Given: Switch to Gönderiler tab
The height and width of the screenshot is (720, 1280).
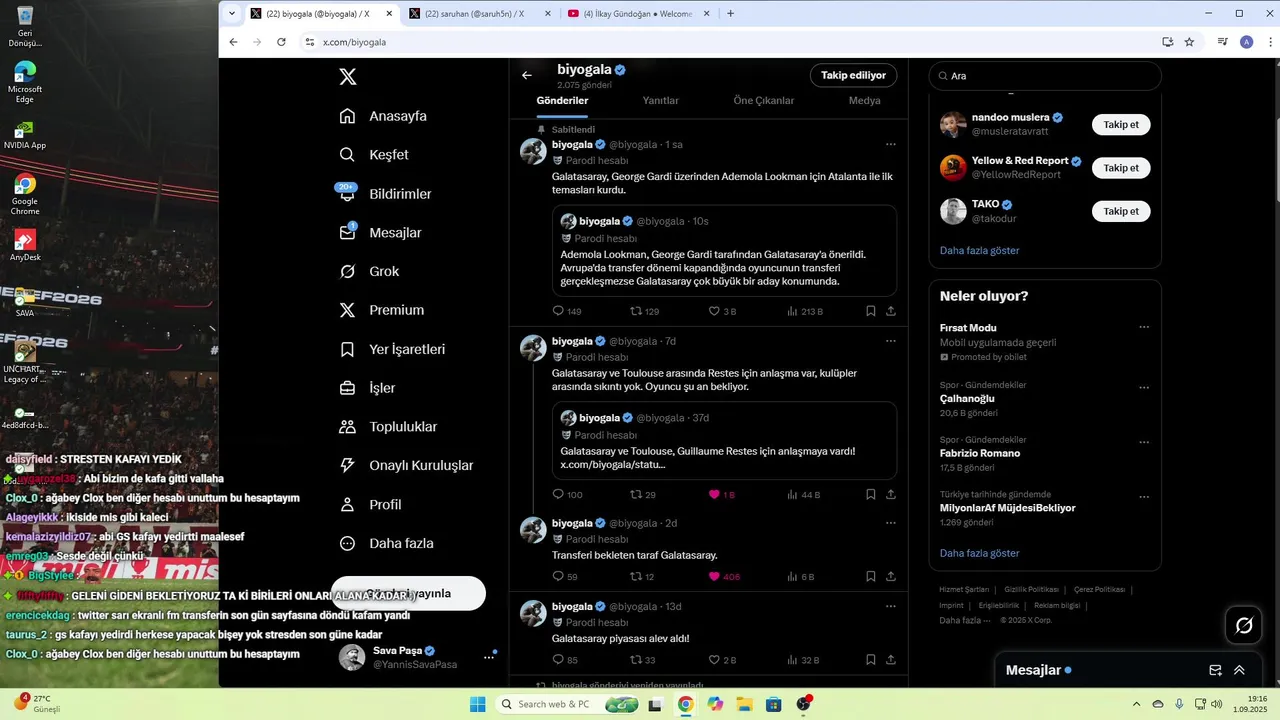Looking at the screenshot, I should click(x=562, y=101).
